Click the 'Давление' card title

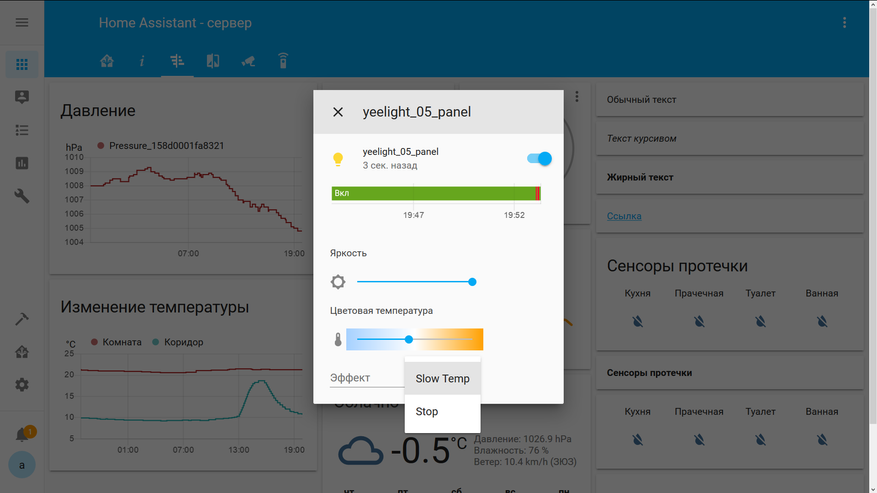pos(98,110)
